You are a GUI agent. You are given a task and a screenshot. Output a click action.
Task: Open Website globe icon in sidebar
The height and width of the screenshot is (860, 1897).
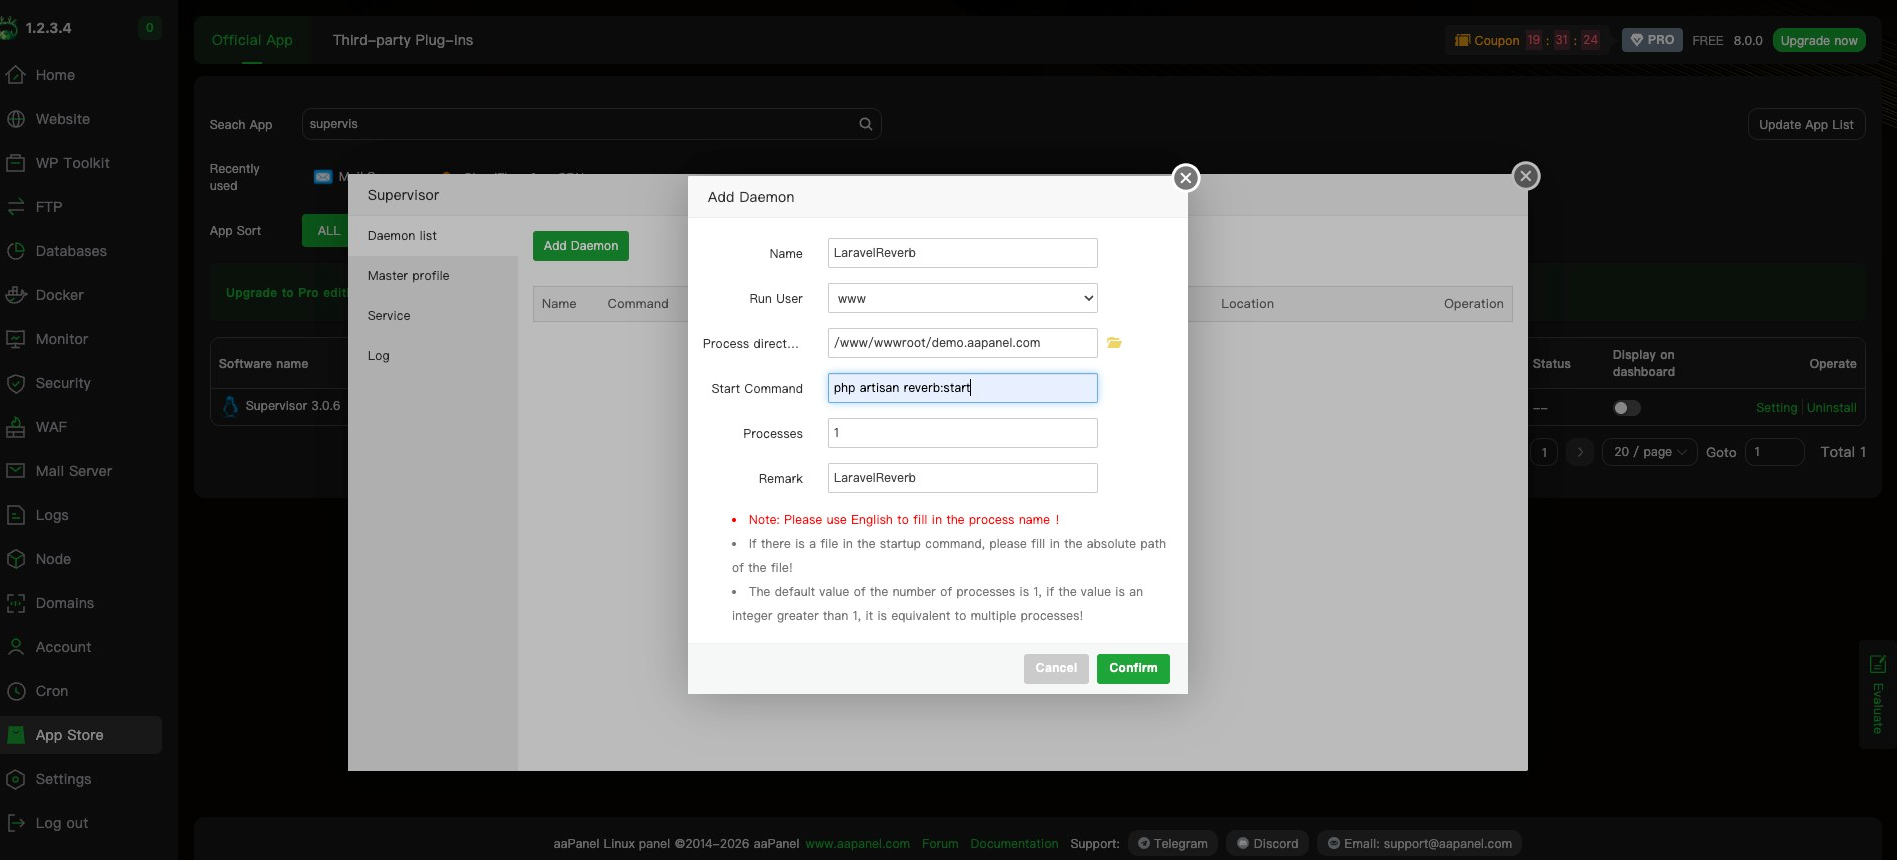coord(16,119)
